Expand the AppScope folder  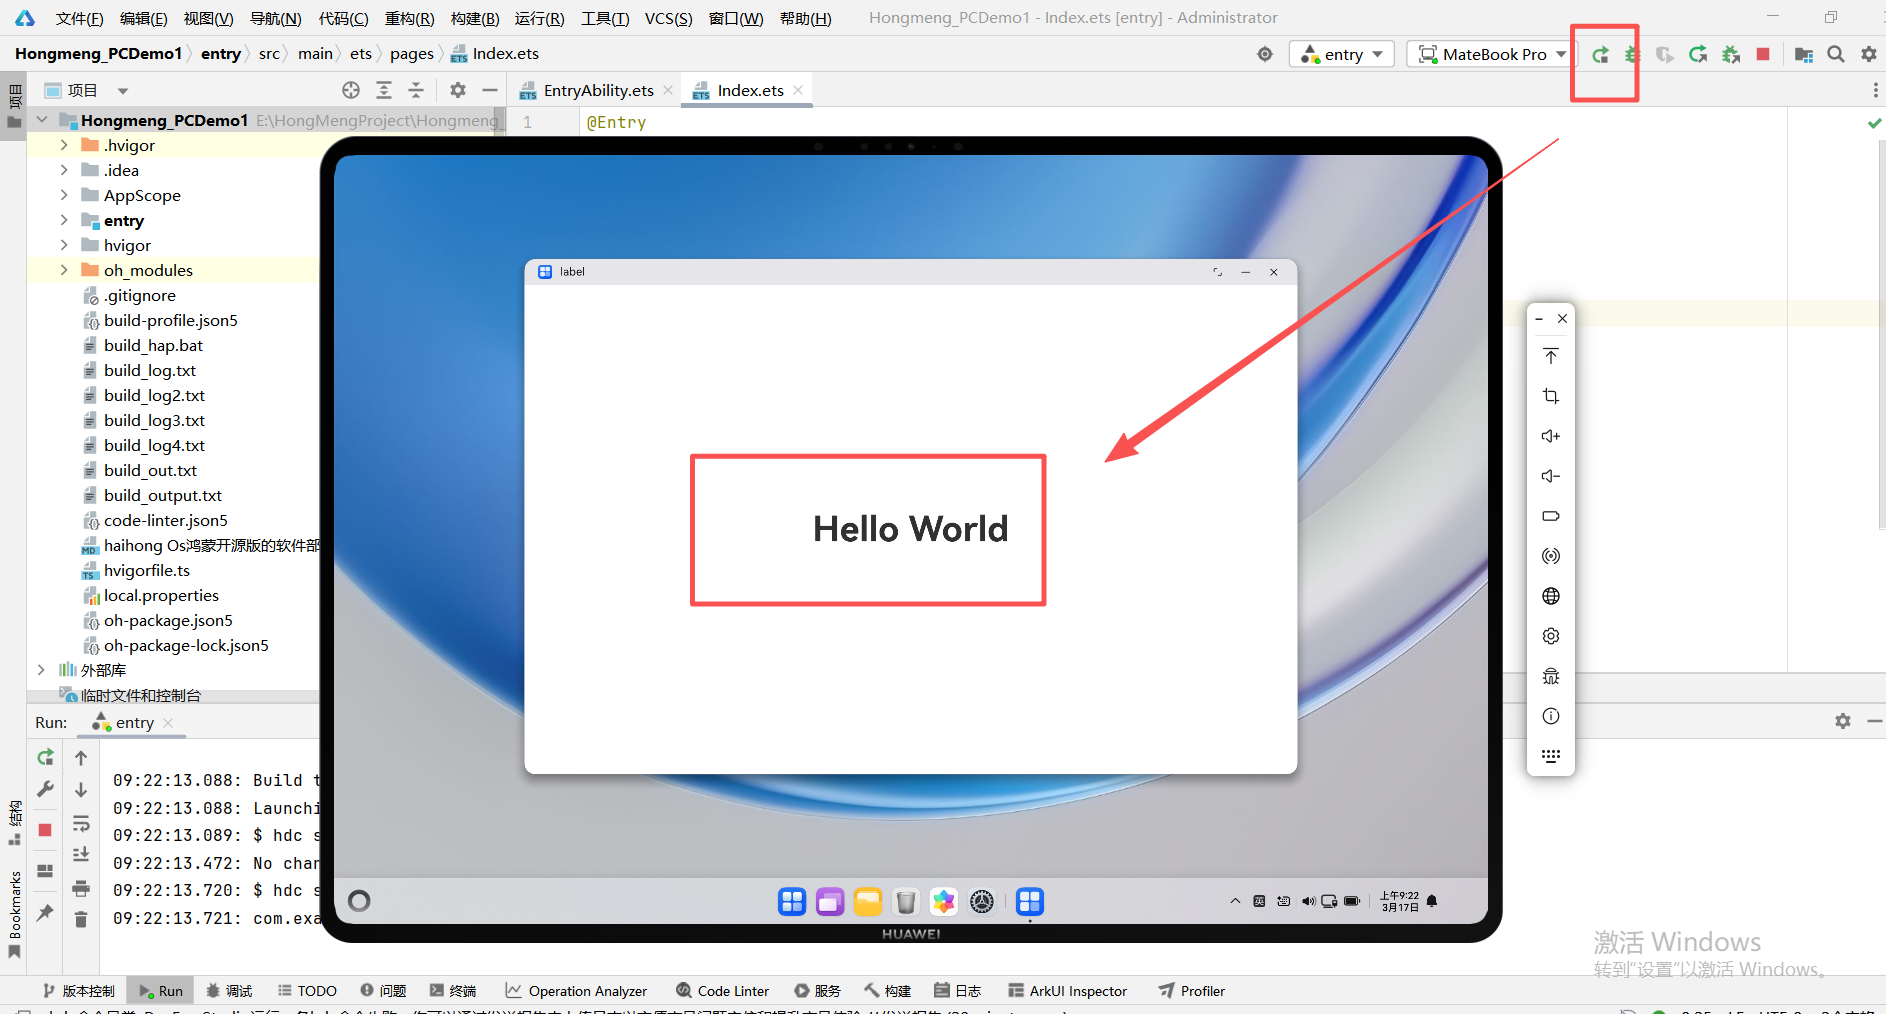[64, 195]
